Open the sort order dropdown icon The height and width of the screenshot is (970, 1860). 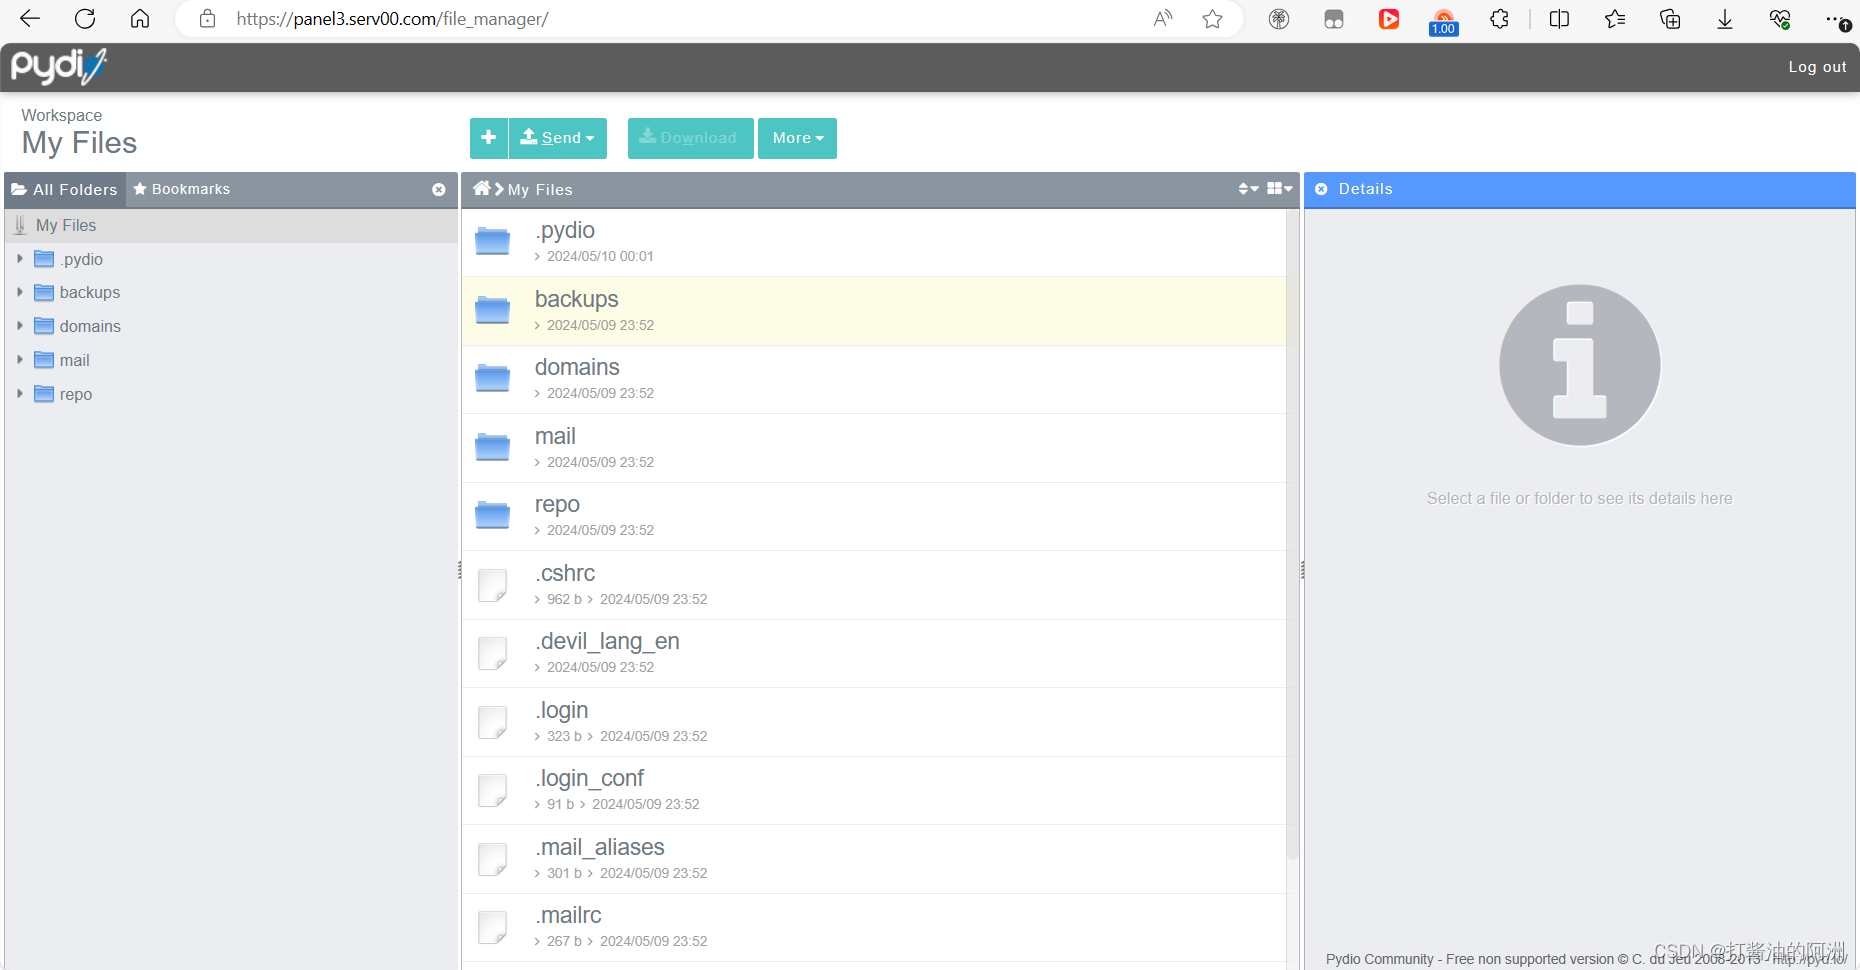1248,189
